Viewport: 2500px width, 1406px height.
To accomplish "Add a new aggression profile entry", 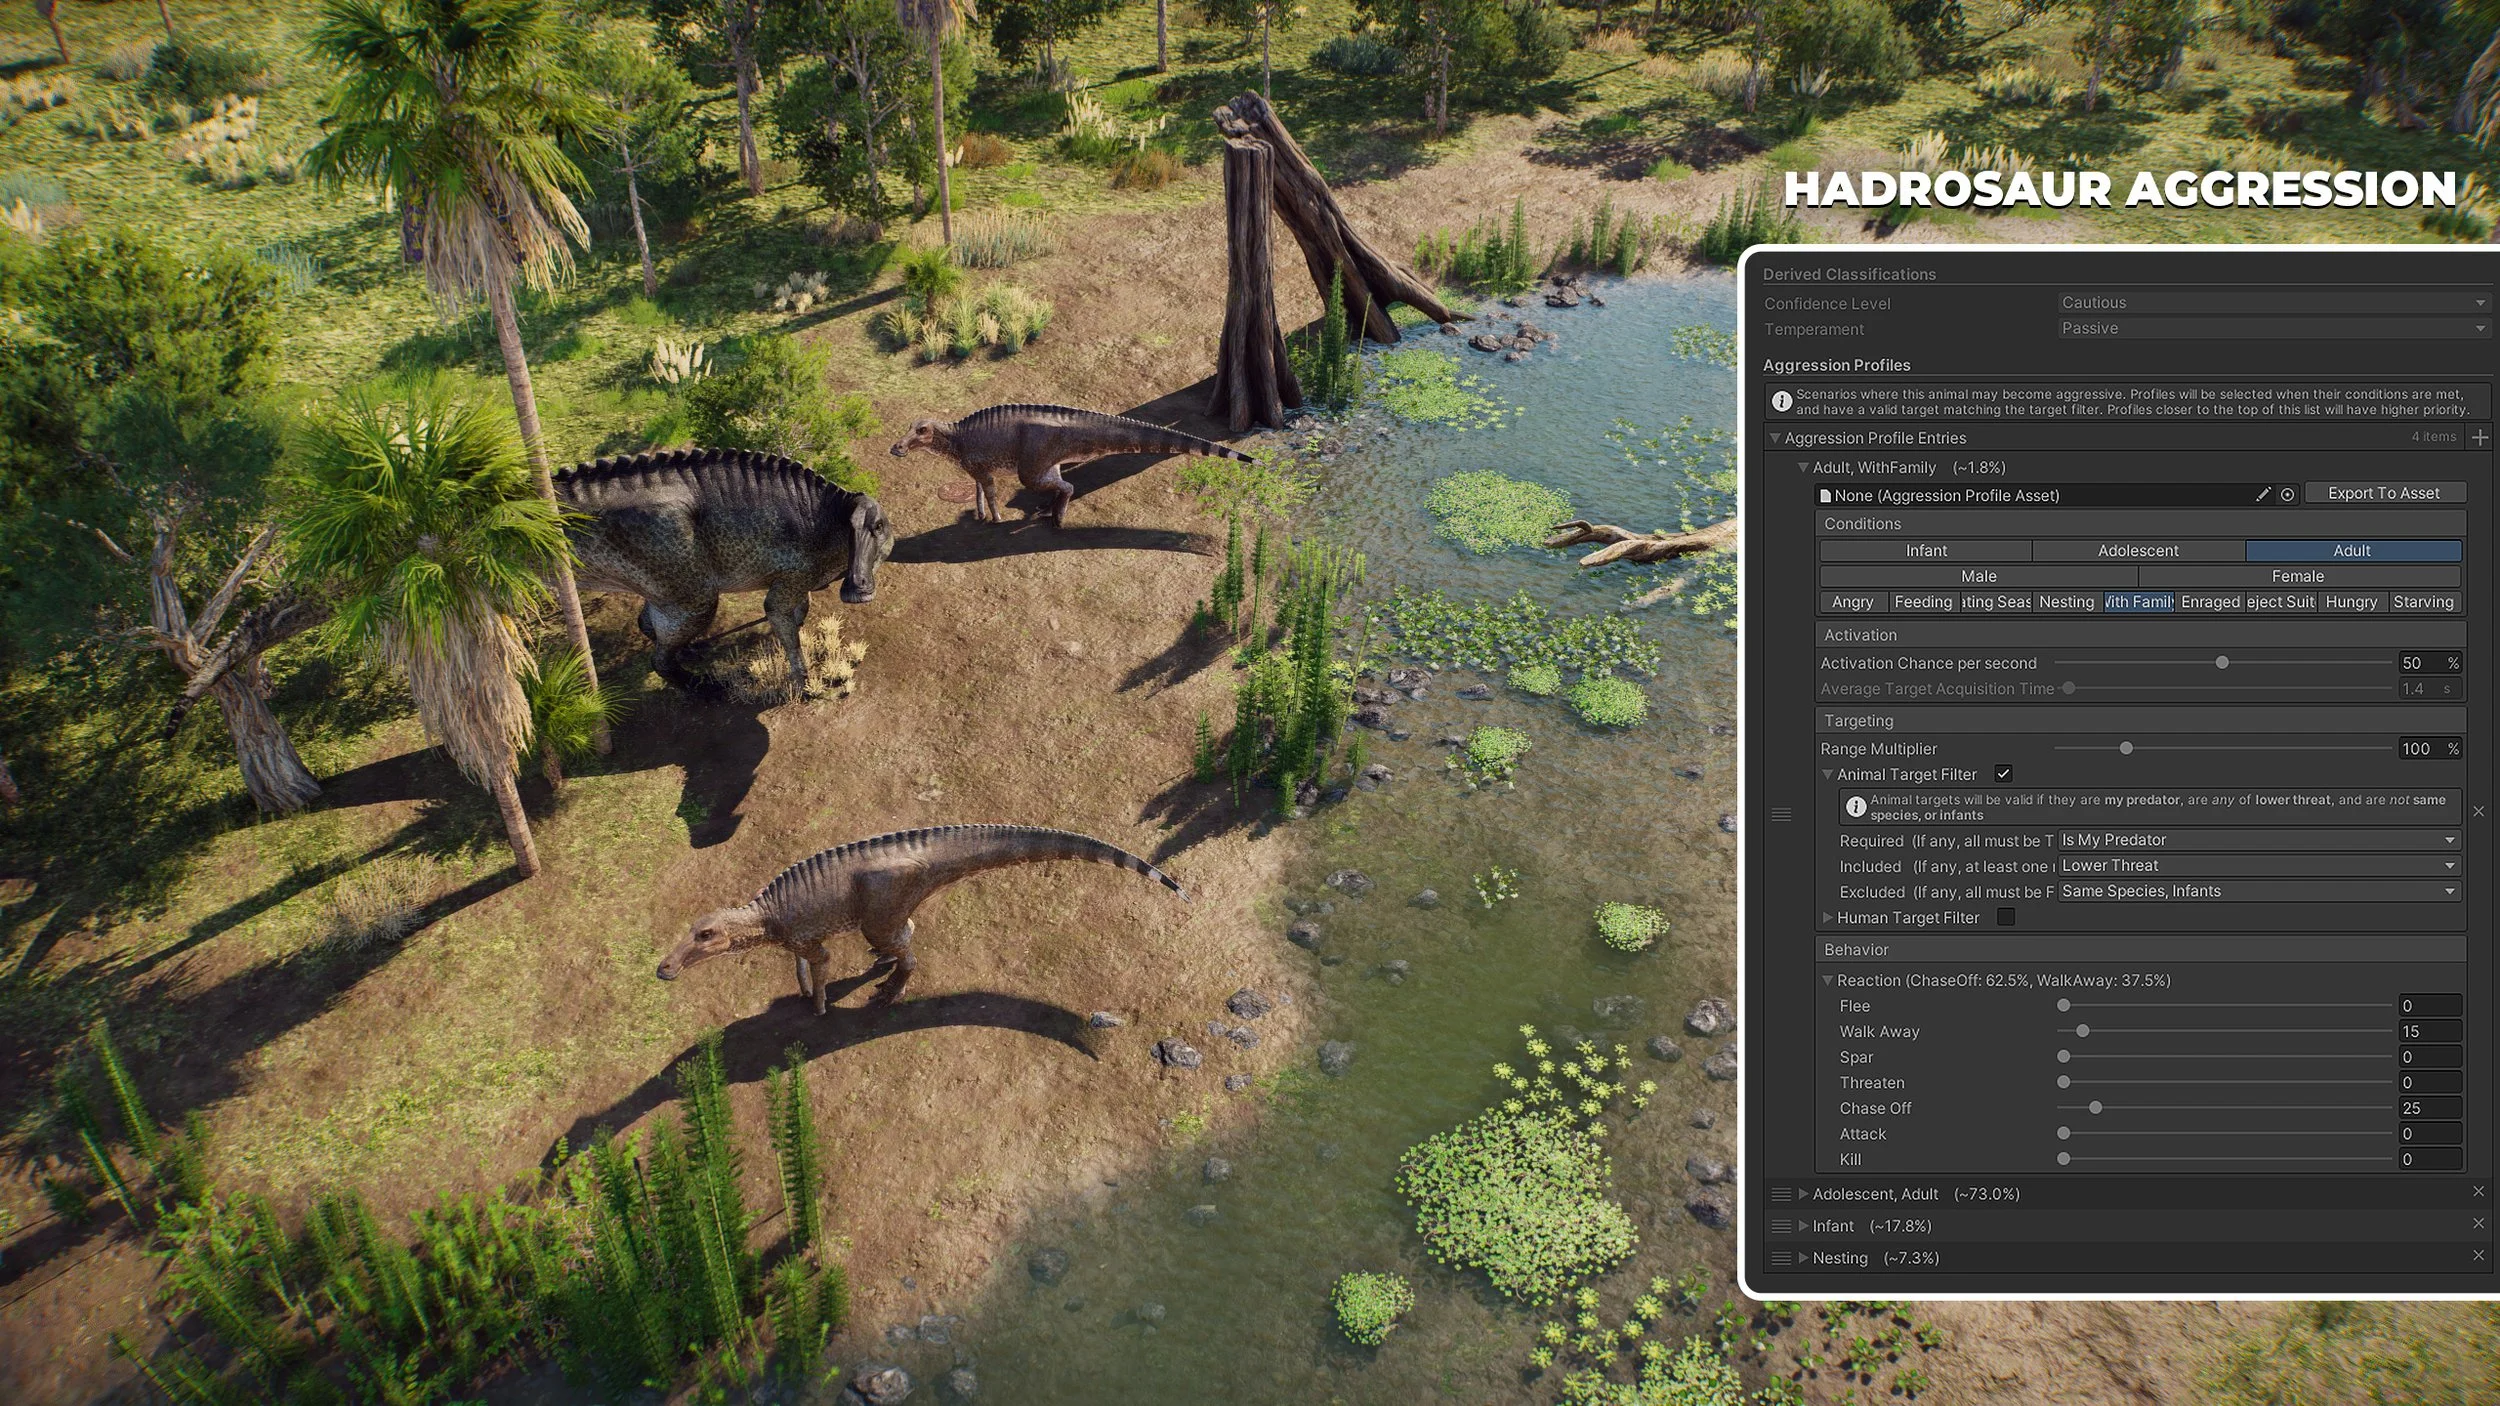I will tap(2479, 437).
